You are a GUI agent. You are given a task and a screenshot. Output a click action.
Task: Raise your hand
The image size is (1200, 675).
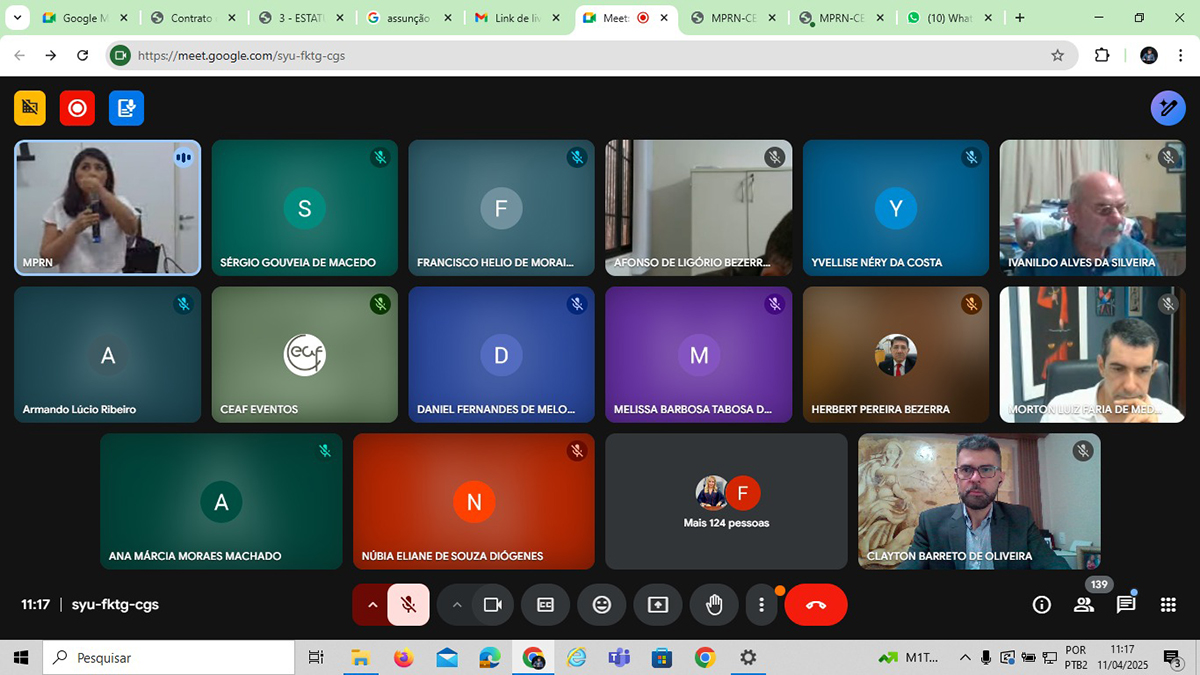(714, 605)
